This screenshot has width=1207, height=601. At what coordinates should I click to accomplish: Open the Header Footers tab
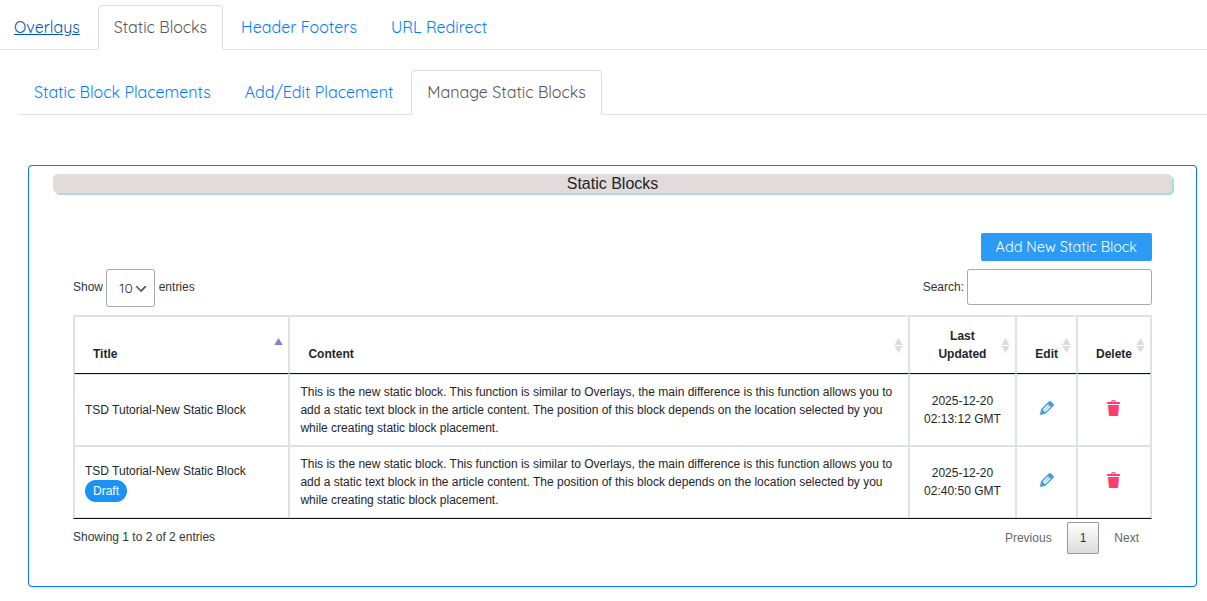[x=299, y=27]
